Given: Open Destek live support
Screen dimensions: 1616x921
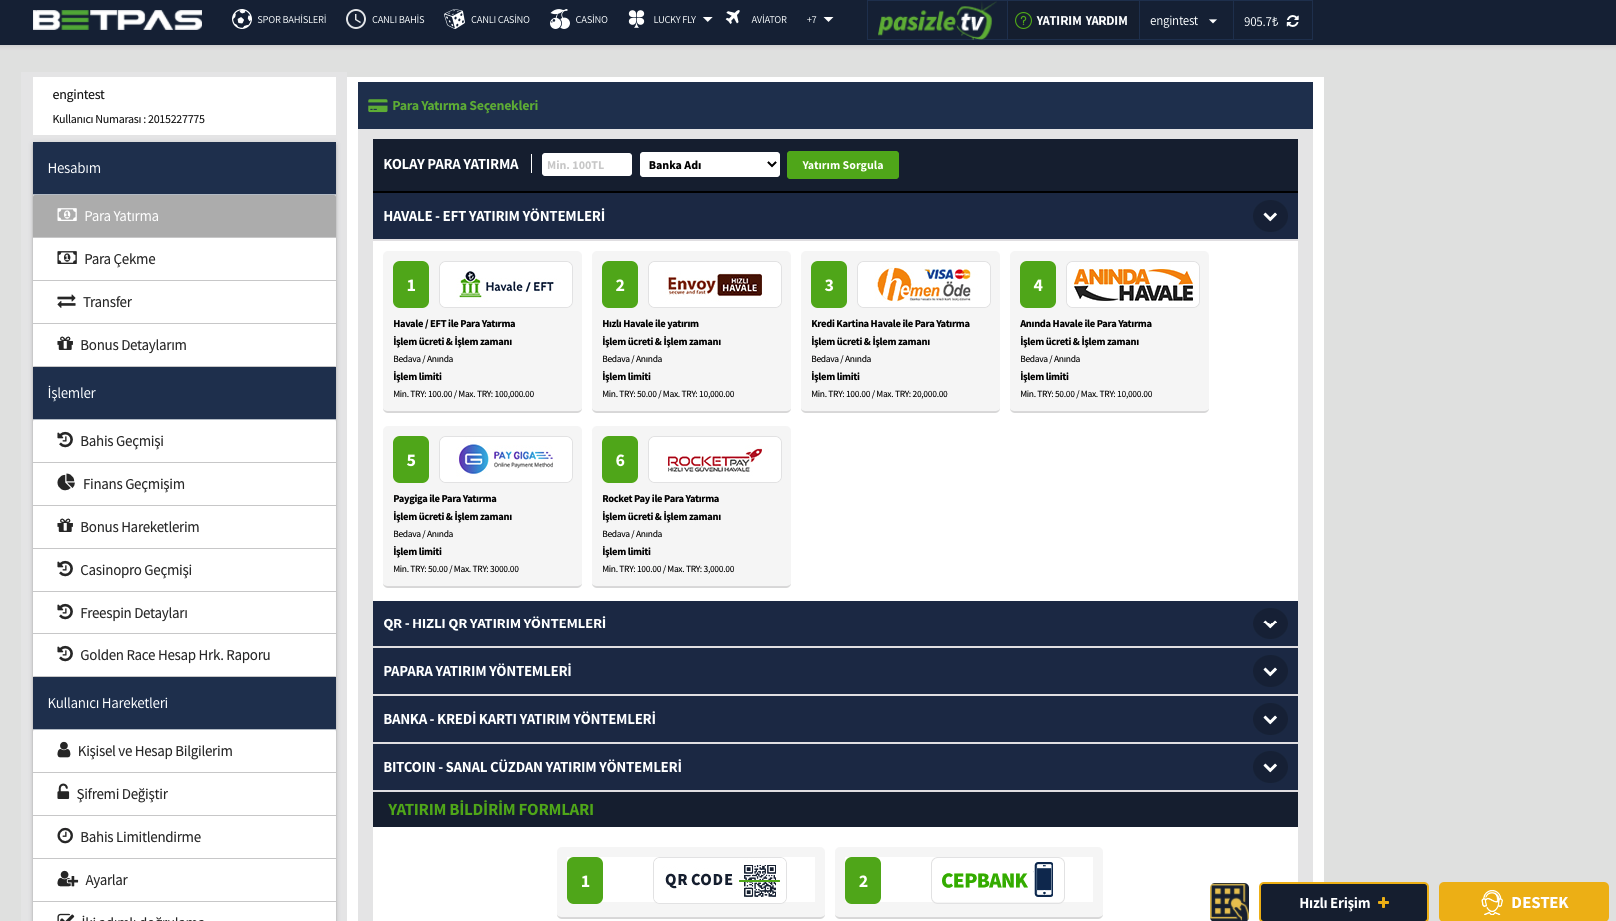Looking at the screenshot, I should 1524,902.
